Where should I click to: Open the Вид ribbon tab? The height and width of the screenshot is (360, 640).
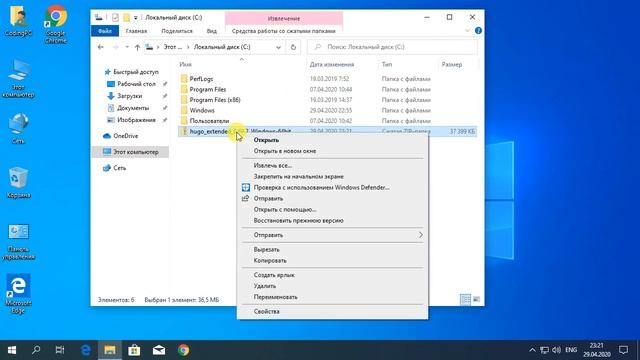pos(211,31)
